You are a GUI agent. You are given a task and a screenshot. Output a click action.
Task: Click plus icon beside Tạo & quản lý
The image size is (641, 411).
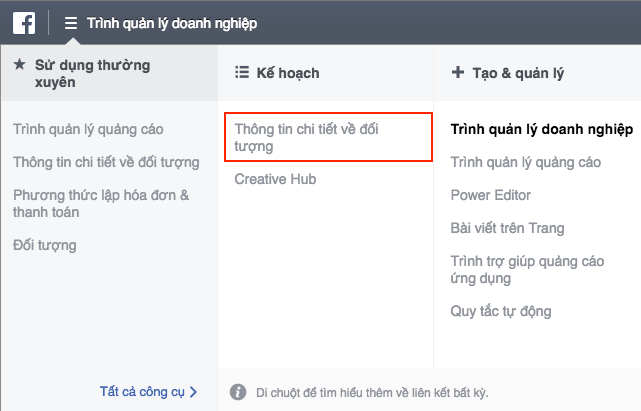point(458,73)
